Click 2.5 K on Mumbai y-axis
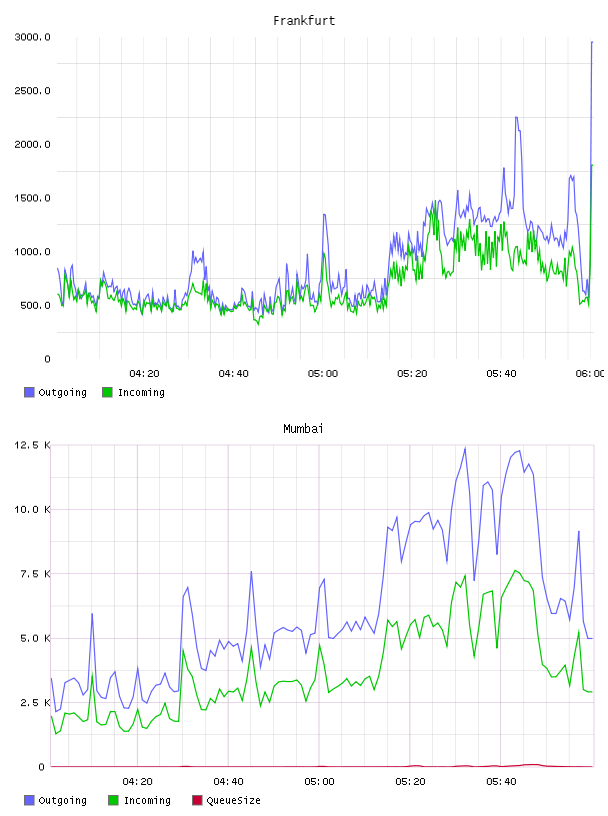608x816 pixels. pos(35,703)
